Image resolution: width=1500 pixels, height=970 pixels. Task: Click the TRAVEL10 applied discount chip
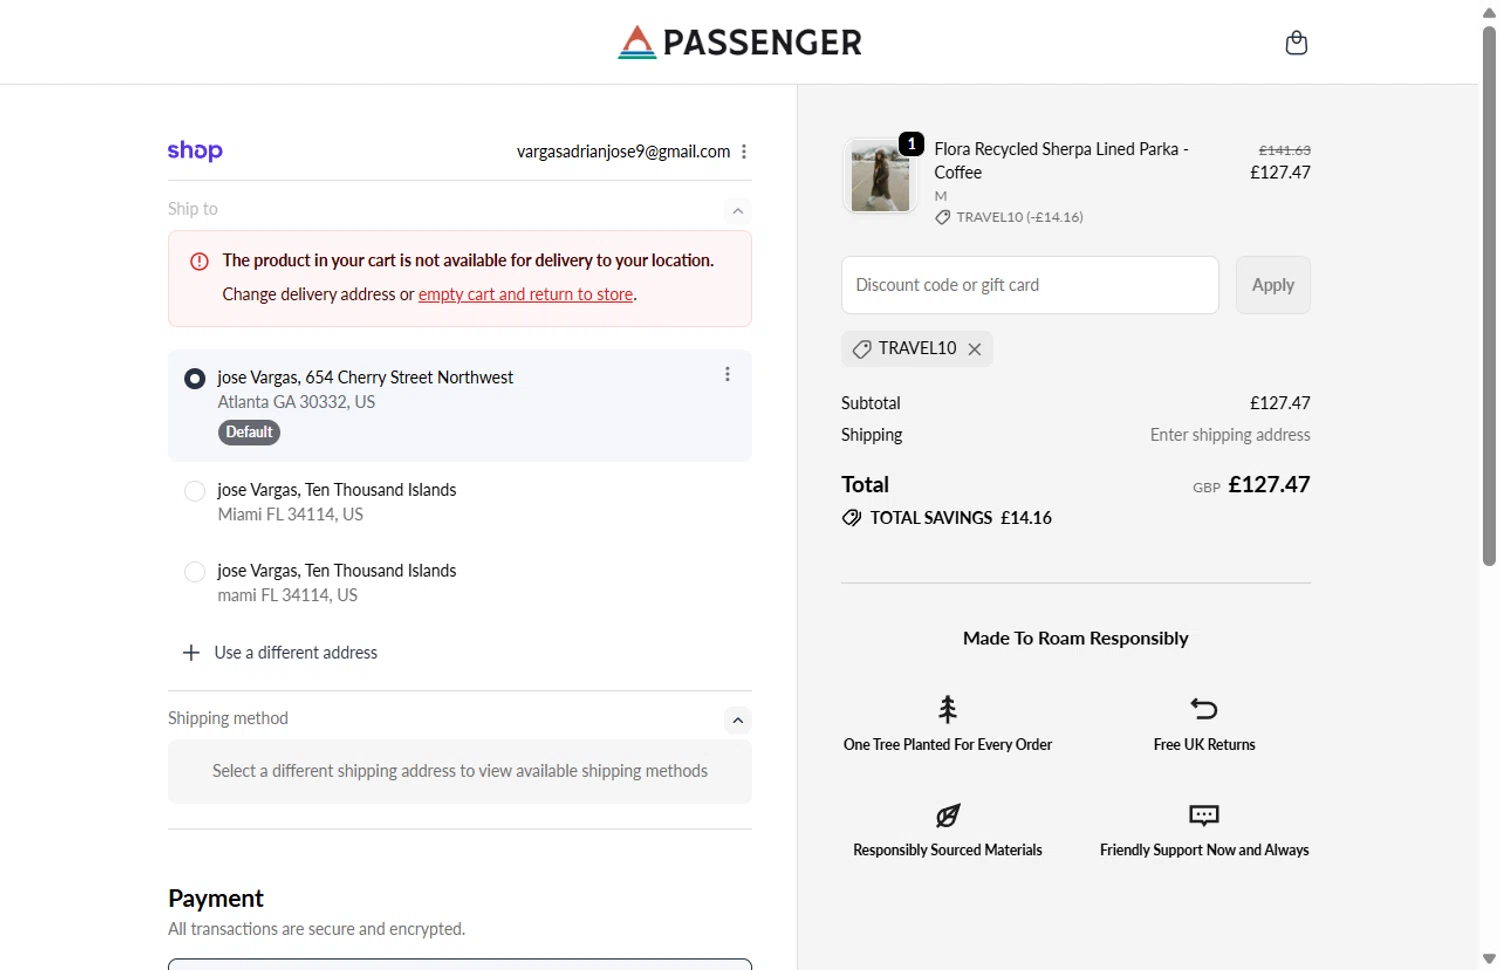tap(917, 349)
